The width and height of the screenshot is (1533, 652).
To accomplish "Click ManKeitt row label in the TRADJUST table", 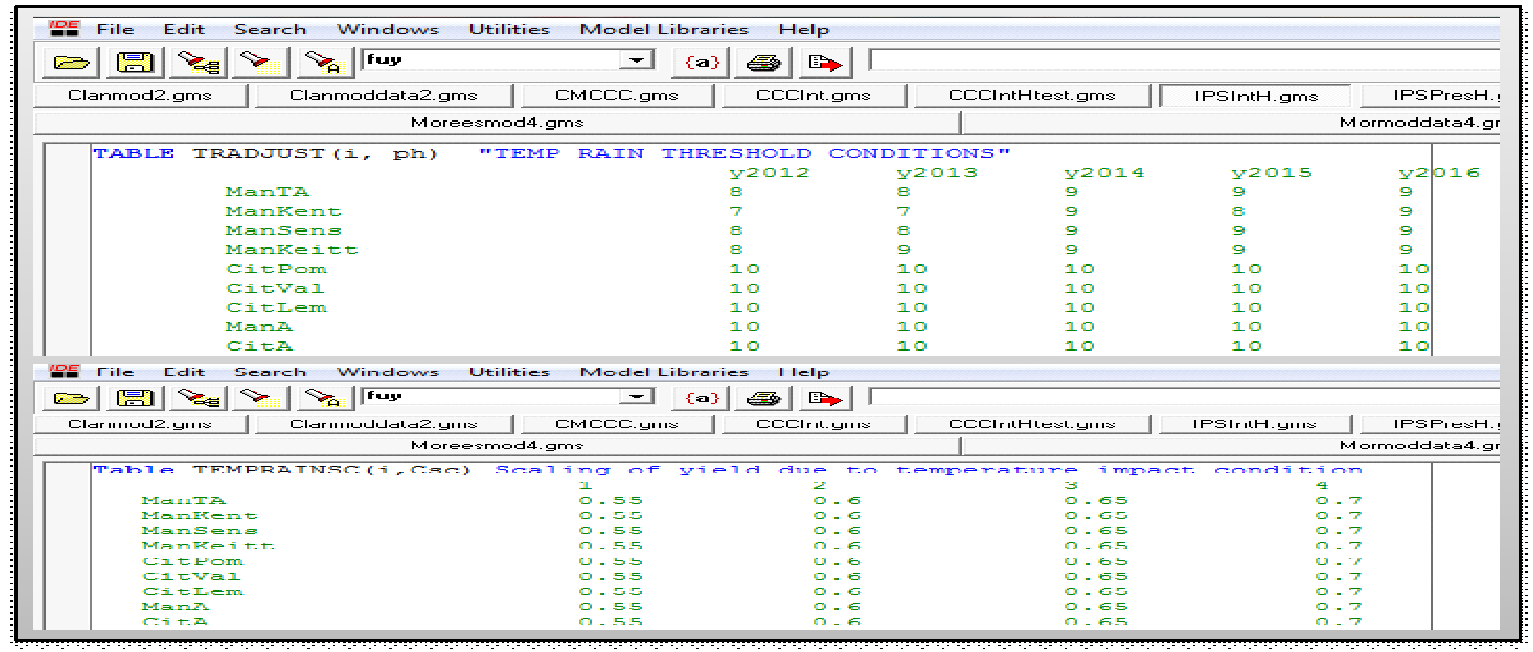I will [292, 250].
